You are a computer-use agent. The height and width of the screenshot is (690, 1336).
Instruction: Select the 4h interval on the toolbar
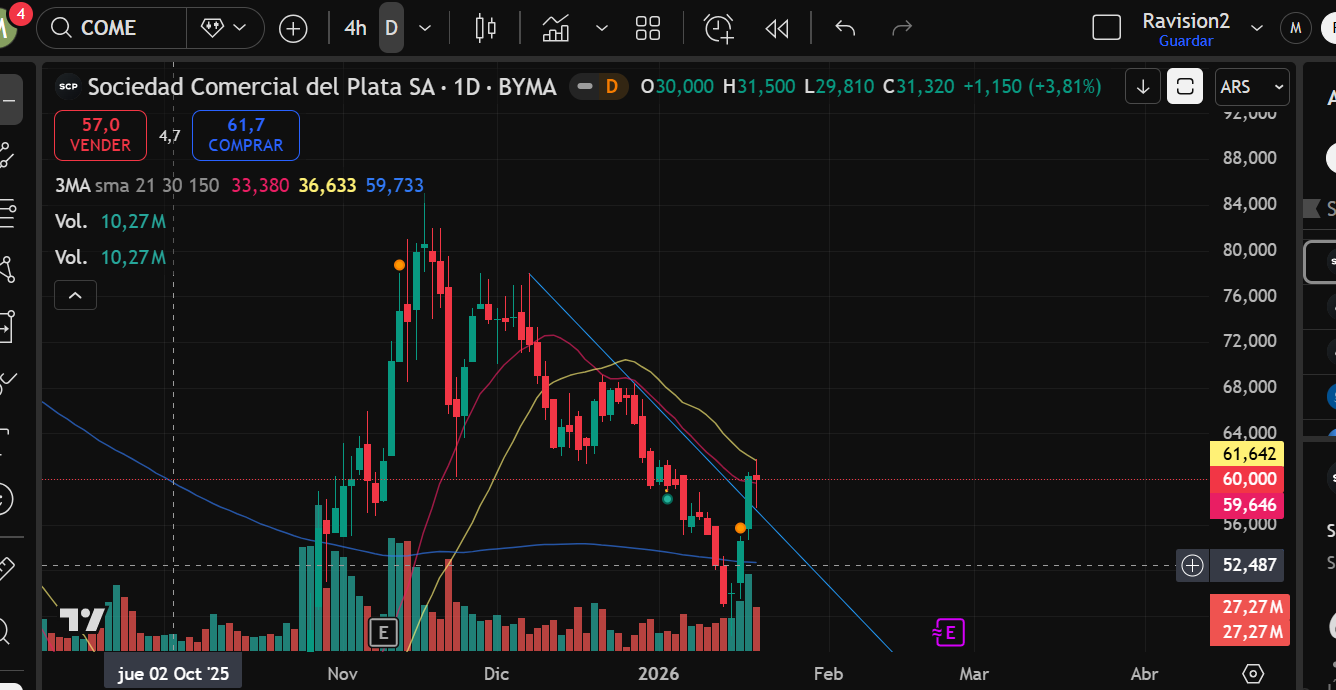click(x=355, y=27)
